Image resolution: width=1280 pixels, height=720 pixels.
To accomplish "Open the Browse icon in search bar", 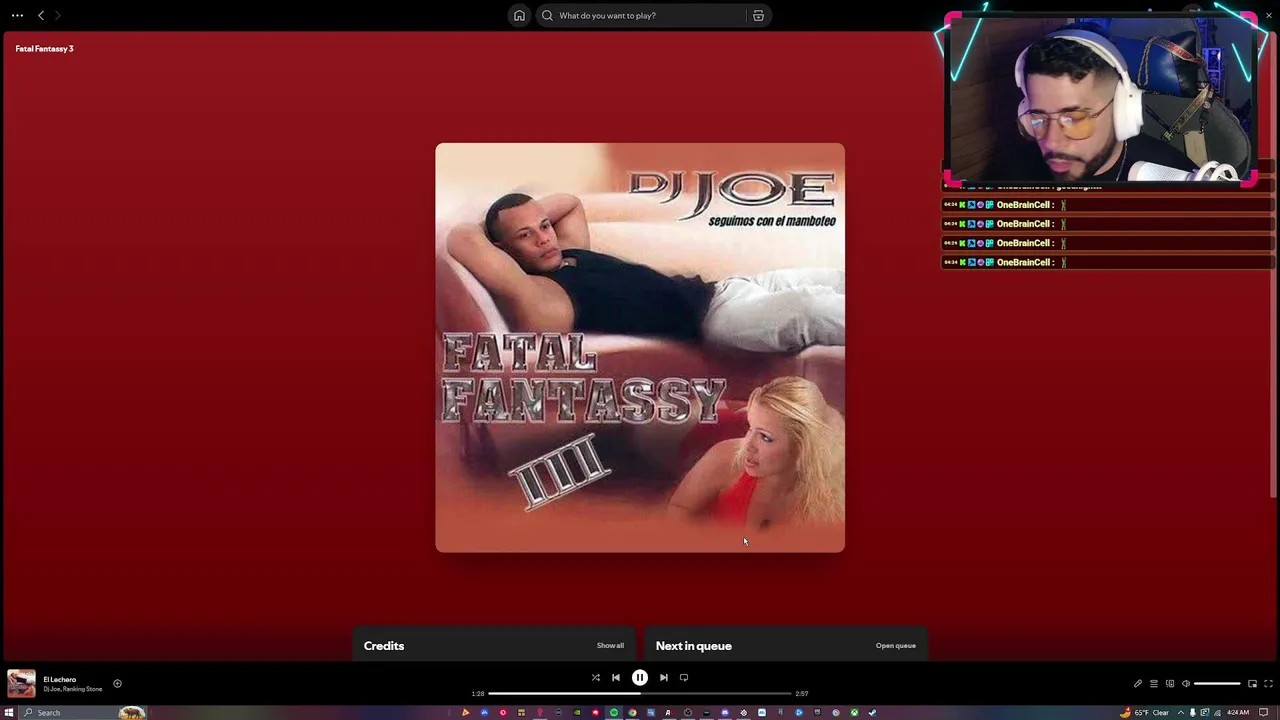I will point(758,15).
